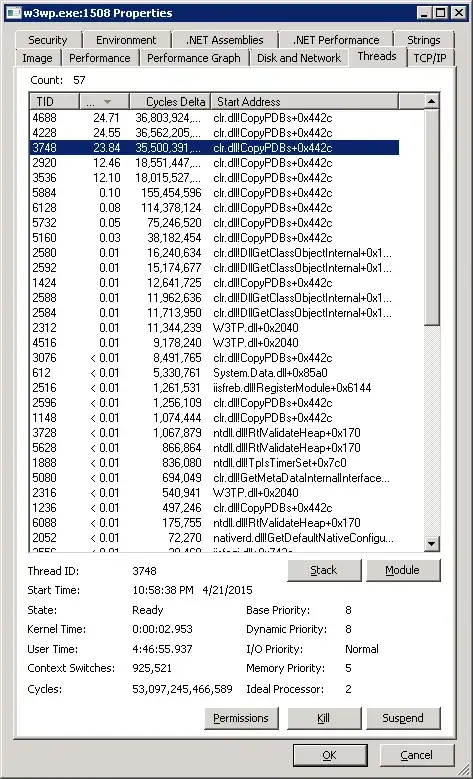This screenshot has height=779, width=473.
Task: Select the thread row with TID 1148
Action: coord(214,418)
